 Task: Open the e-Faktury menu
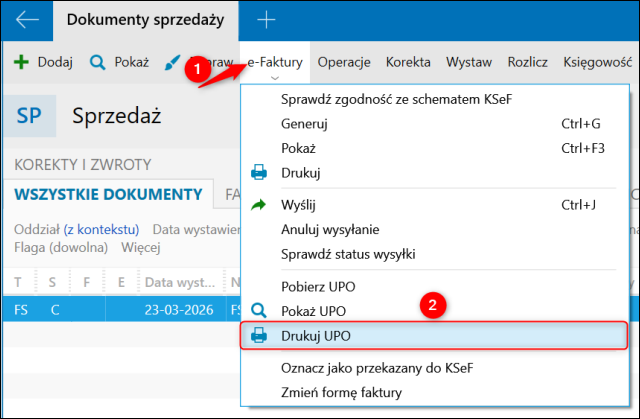275,62
